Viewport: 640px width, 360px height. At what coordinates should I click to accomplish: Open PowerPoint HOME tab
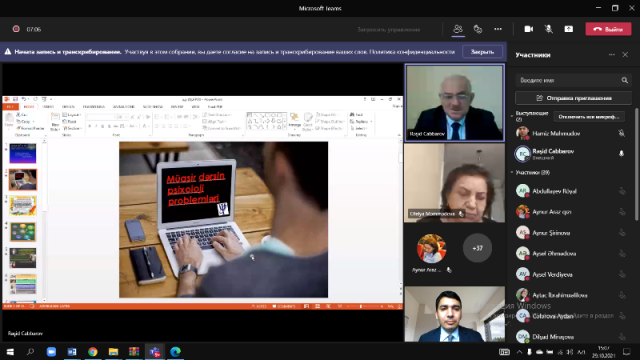[x=29, y=107]
